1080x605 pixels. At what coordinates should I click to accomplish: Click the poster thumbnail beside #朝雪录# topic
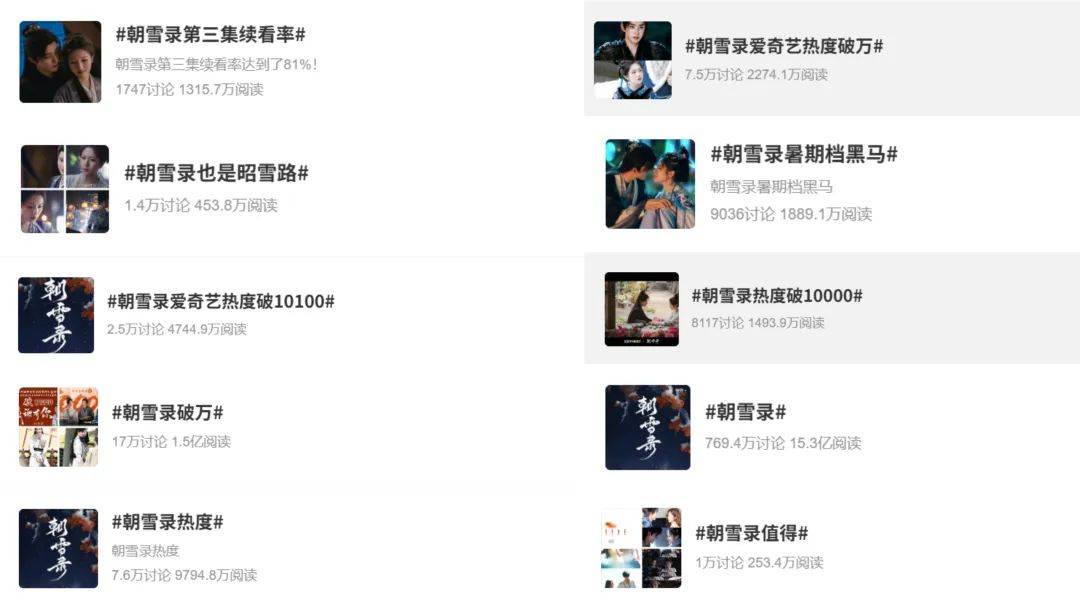tap(647, 427)
